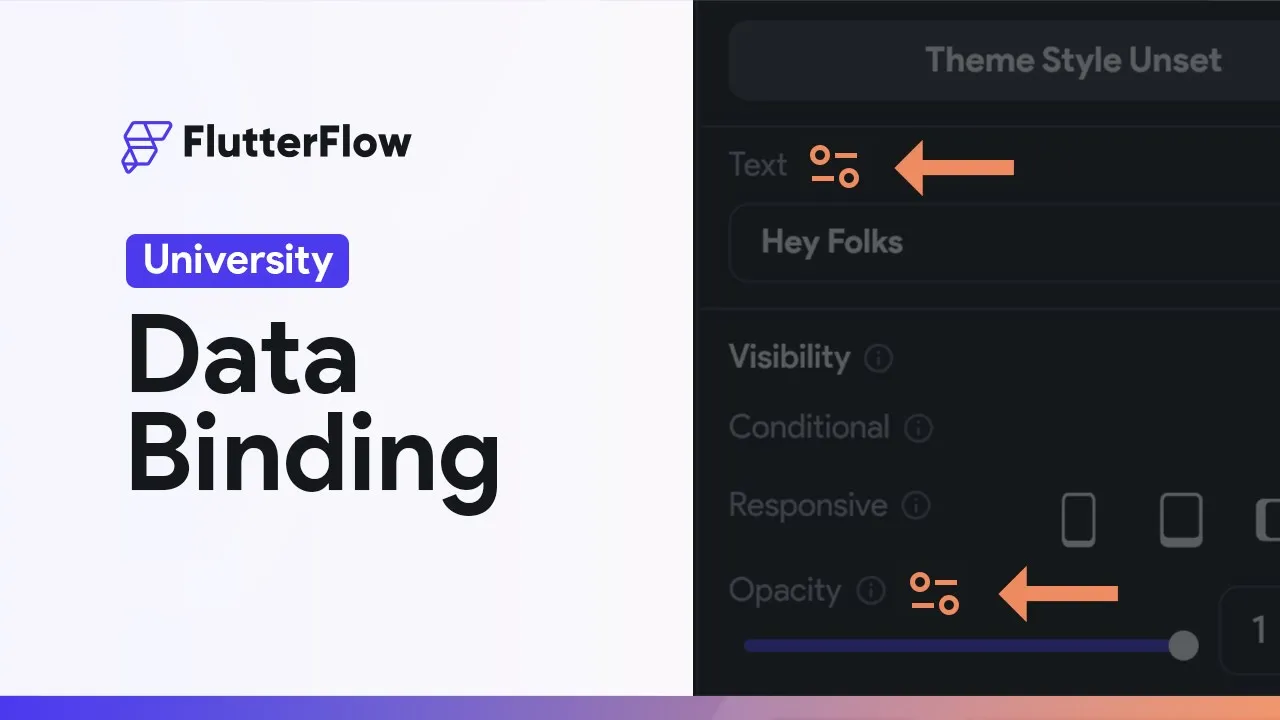
Task: Click the variable binding icon beside Text
Action: click(834, 167)
